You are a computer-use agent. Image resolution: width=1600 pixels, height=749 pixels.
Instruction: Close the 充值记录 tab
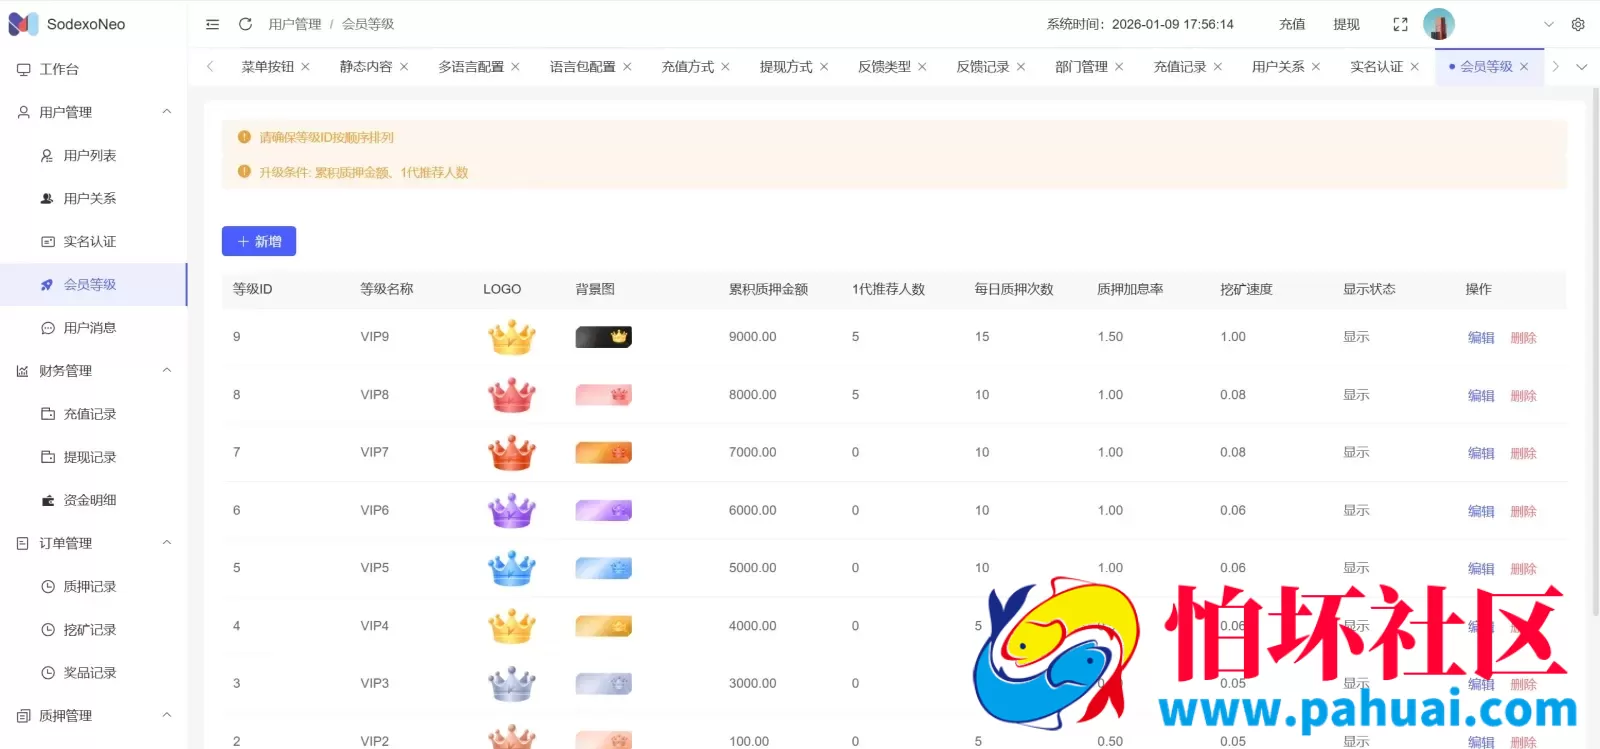[1218, 67]
